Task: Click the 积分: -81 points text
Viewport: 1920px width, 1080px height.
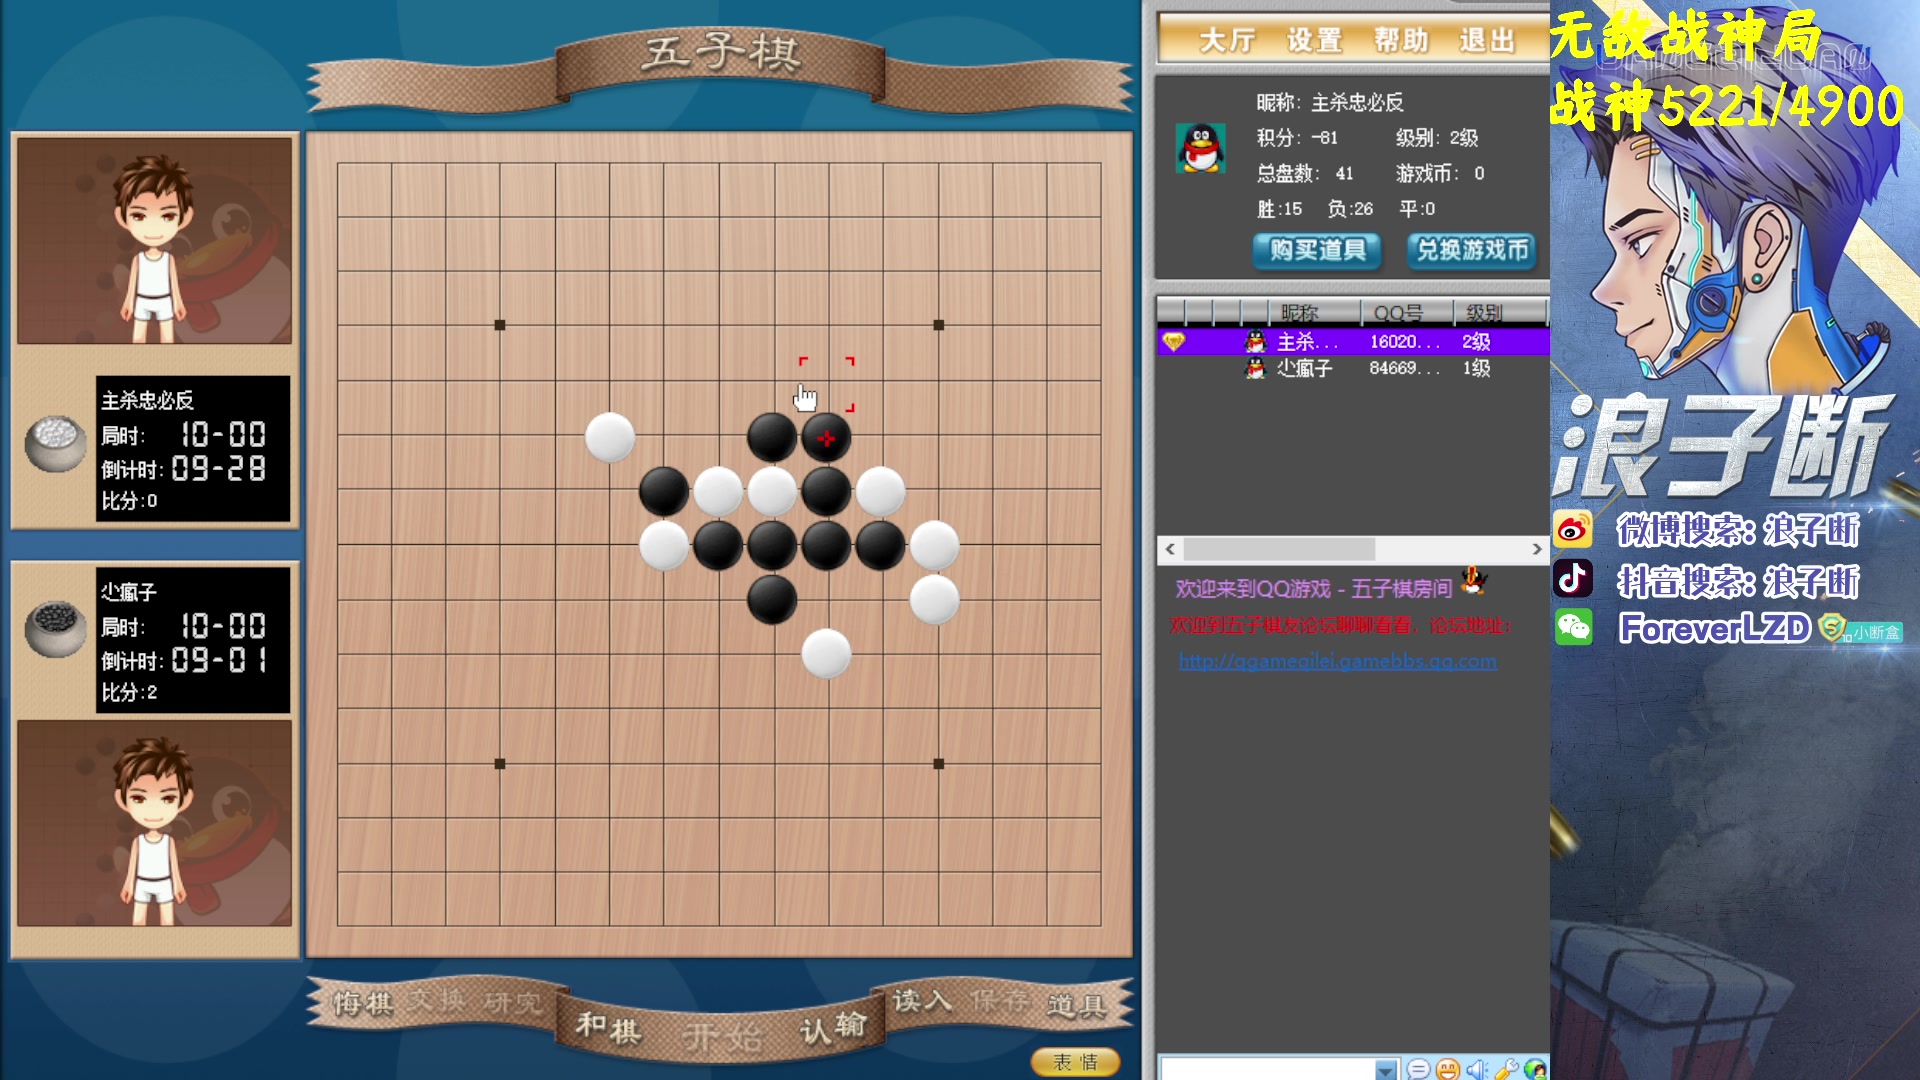Action: [1297, 138]
